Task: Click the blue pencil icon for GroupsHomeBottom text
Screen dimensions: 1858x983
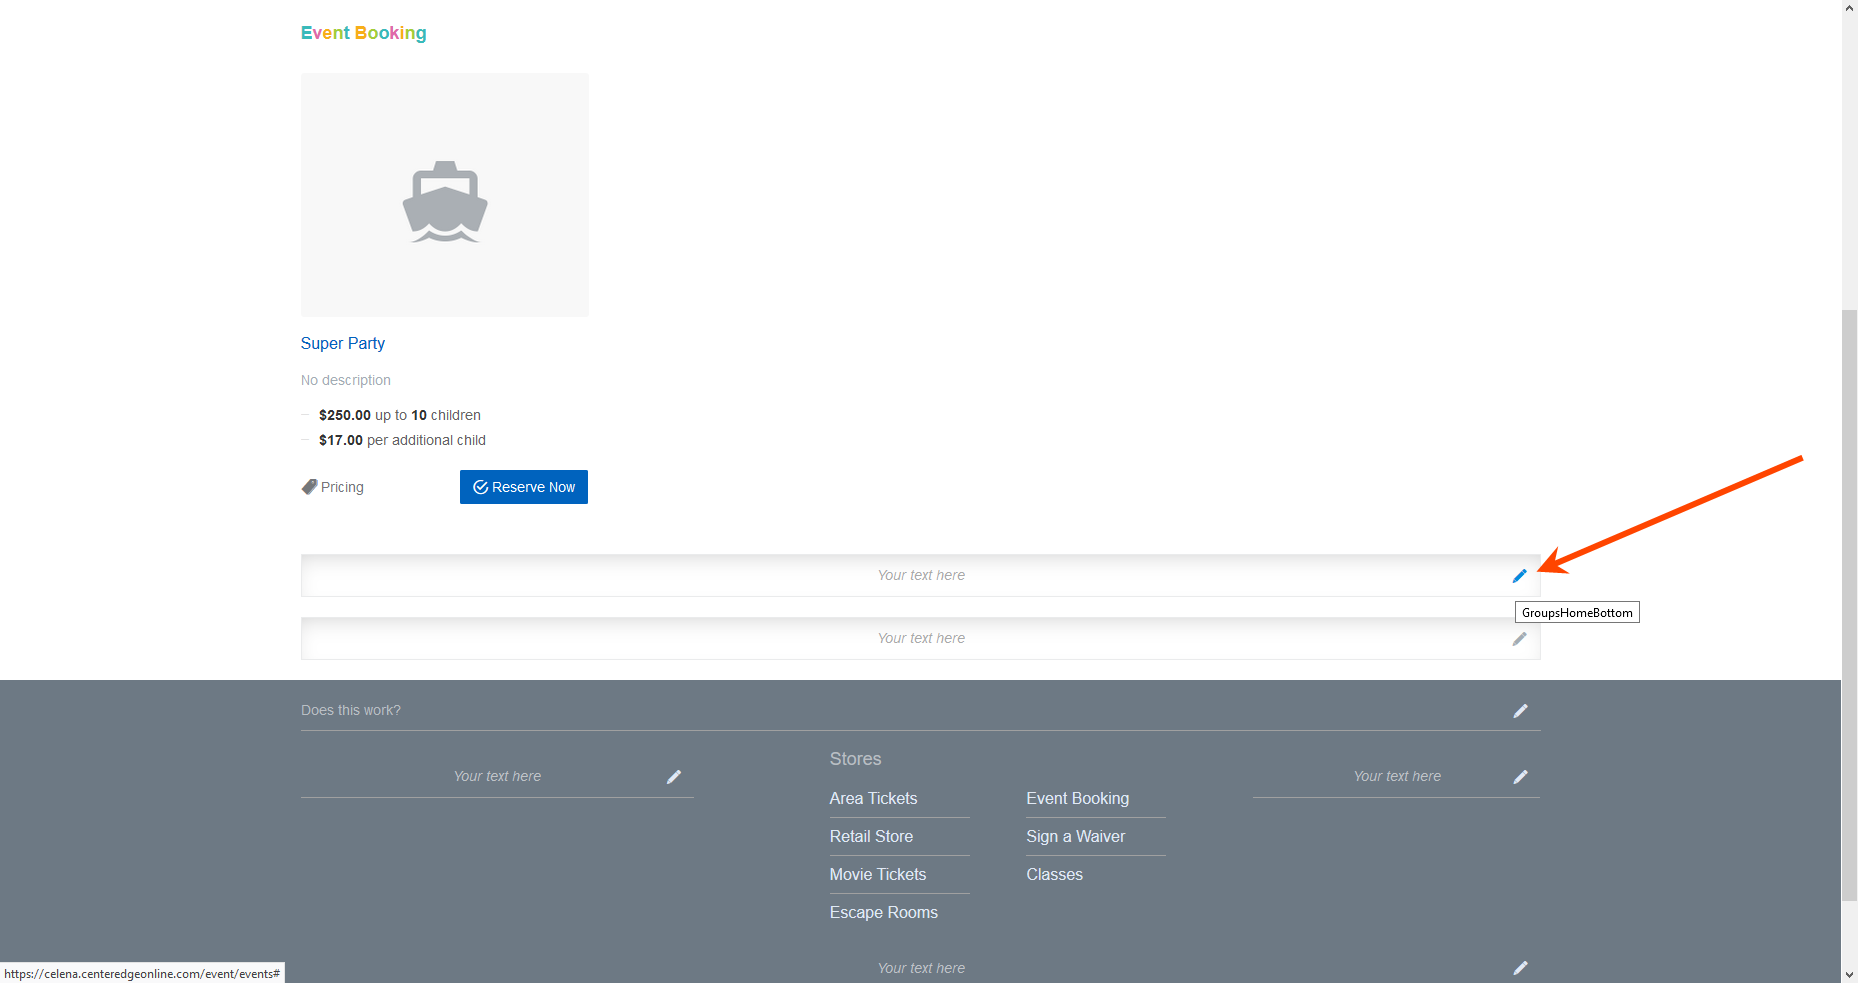Action: coord(1520,576)
